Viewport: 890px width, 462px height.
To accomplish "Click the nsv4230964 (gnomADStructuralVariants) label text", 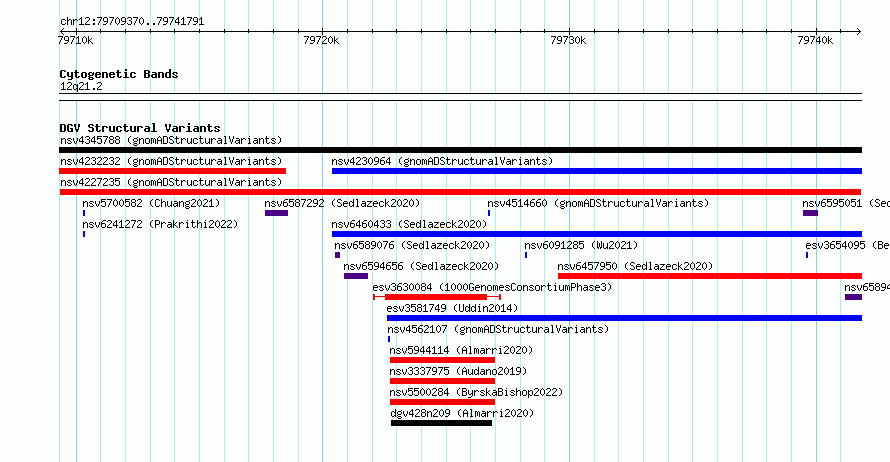I will (442, 161).
